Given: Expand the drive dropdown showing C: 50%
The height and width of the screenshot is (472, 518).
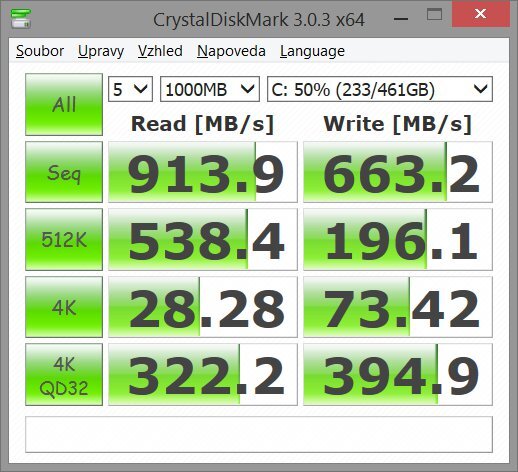Looking at the screenshot, I should point(380,89).
